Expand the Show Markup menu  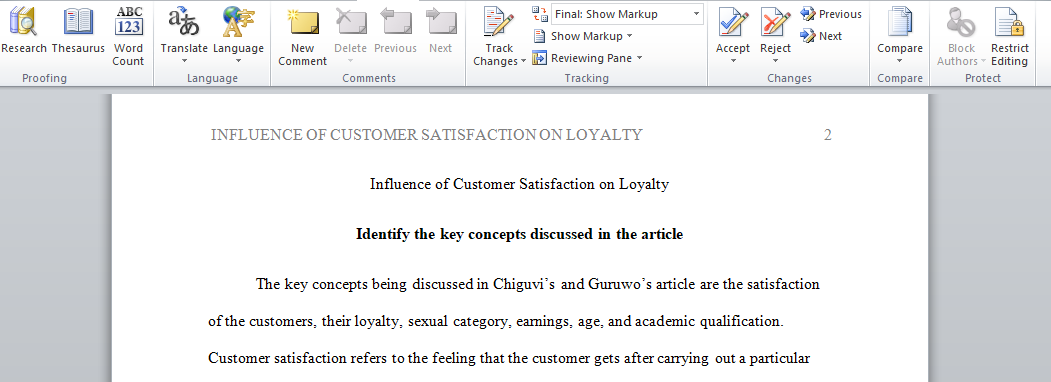point(582,36)
